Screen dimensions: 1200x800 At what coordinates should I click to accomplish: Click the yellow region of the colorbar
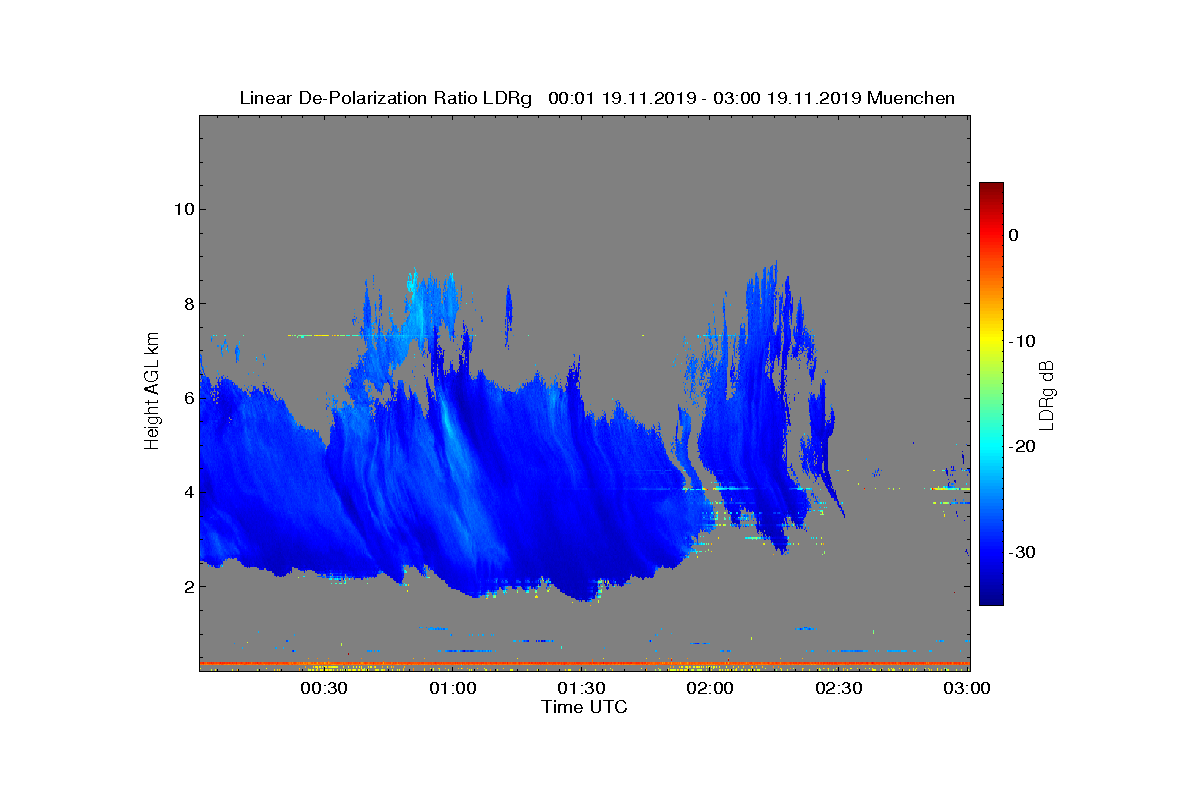tap(991, 342)
